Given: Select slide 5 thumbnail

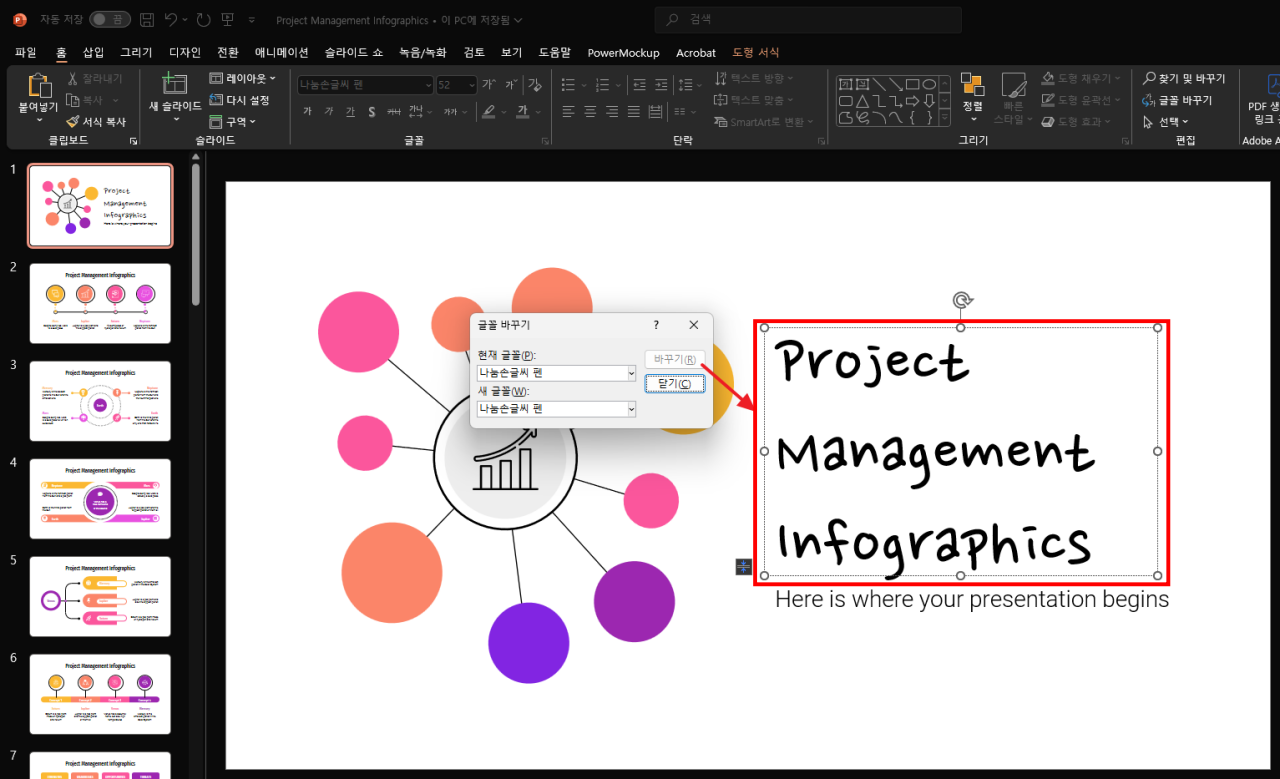Looking at the screenshot, I should (x=100, y=596).
